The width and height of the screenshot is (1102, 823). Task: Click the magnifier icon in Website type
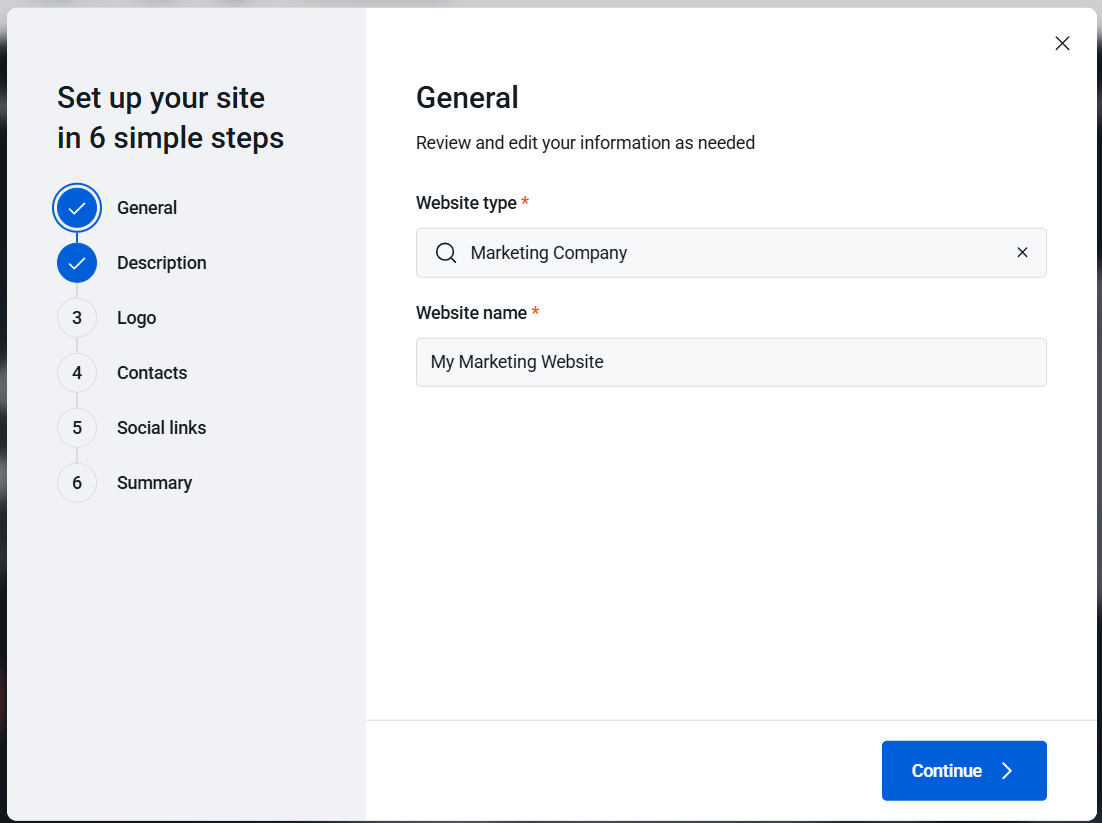click(446, 253)
